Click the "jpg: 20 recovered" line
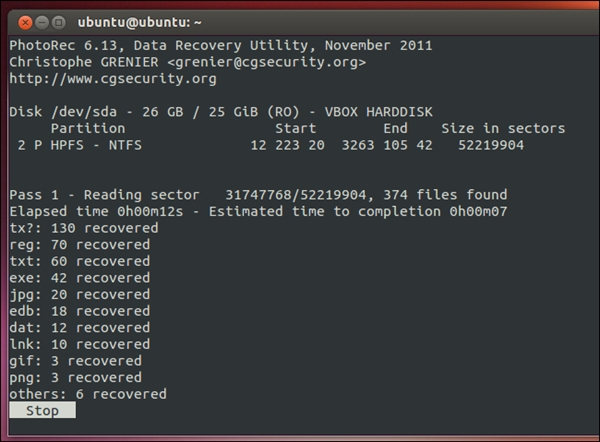 click(79, 295)
